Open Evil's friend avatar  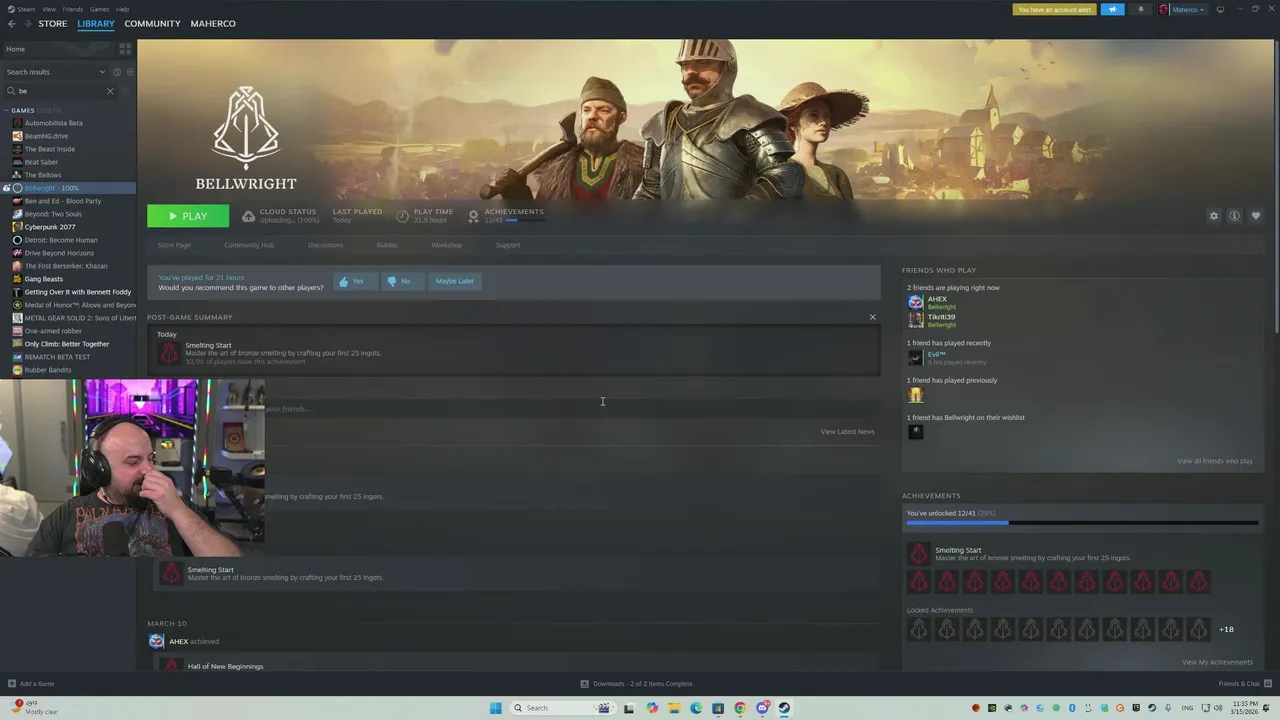[915, 357]
